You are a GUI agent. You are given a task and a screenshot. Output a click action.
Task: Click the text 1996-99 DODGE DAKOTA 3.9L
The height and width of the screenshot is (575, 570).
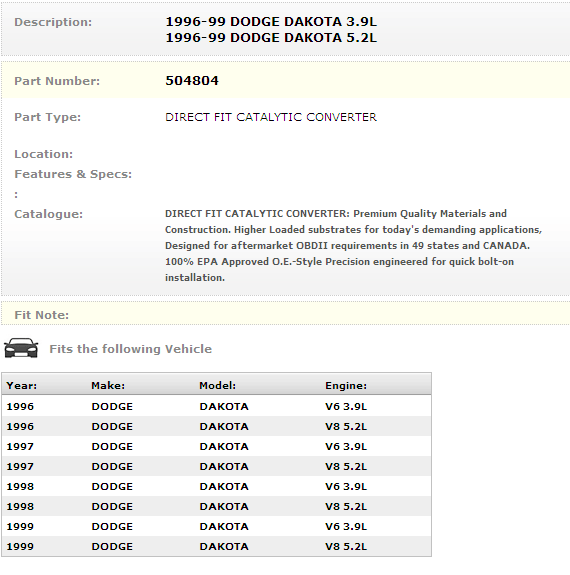click(271, 22)
